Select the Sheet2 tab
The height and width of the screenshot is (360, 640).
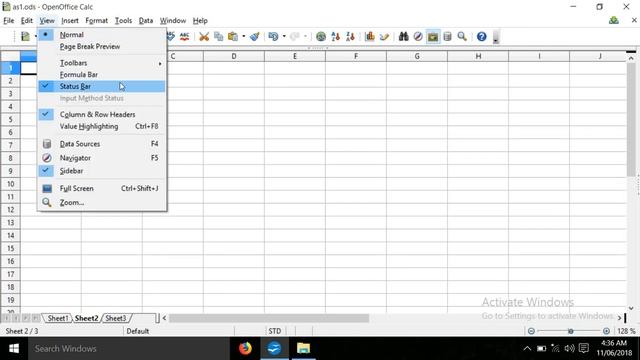[x=86, y=318]
